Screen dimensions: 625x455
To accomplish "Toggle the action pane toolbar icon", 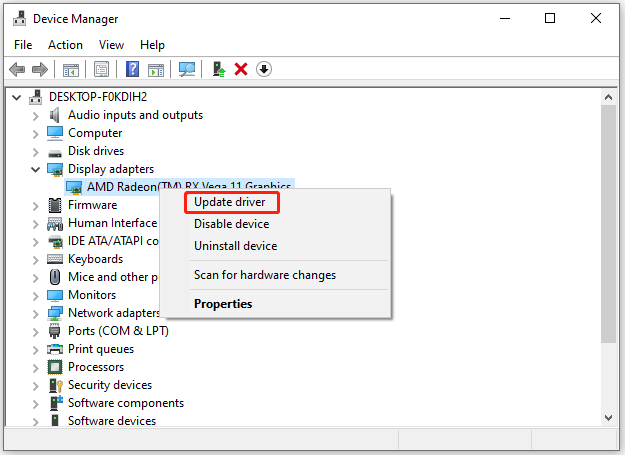I will (x=156, y=70).
